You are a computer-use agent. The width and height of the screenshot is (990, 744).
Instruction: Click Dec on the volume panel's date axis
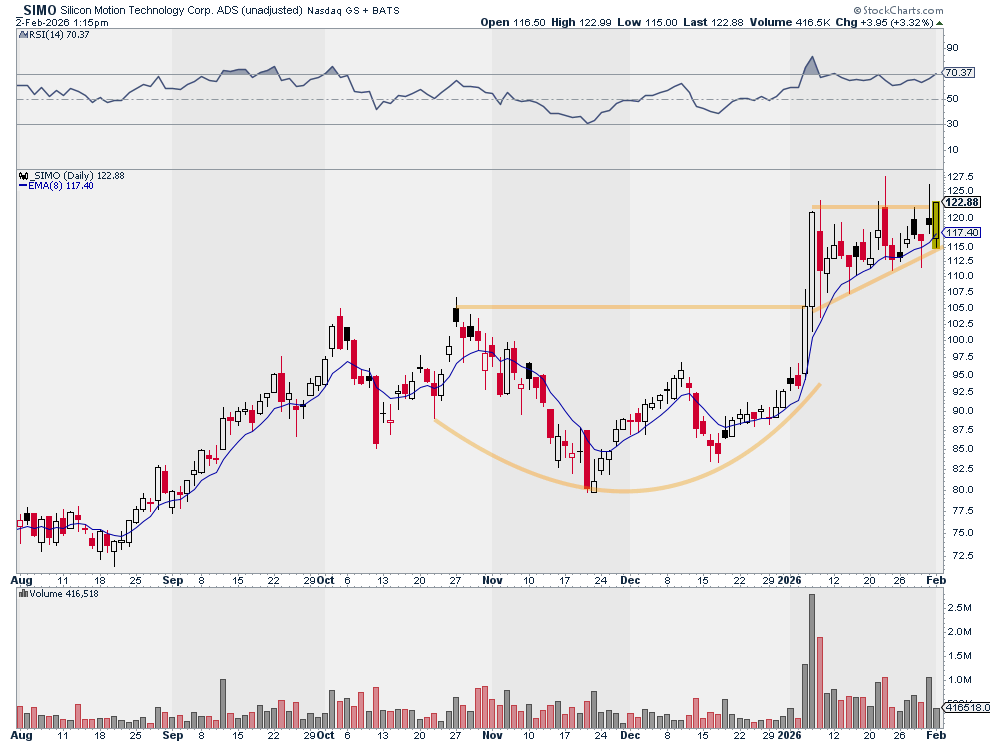630,735
